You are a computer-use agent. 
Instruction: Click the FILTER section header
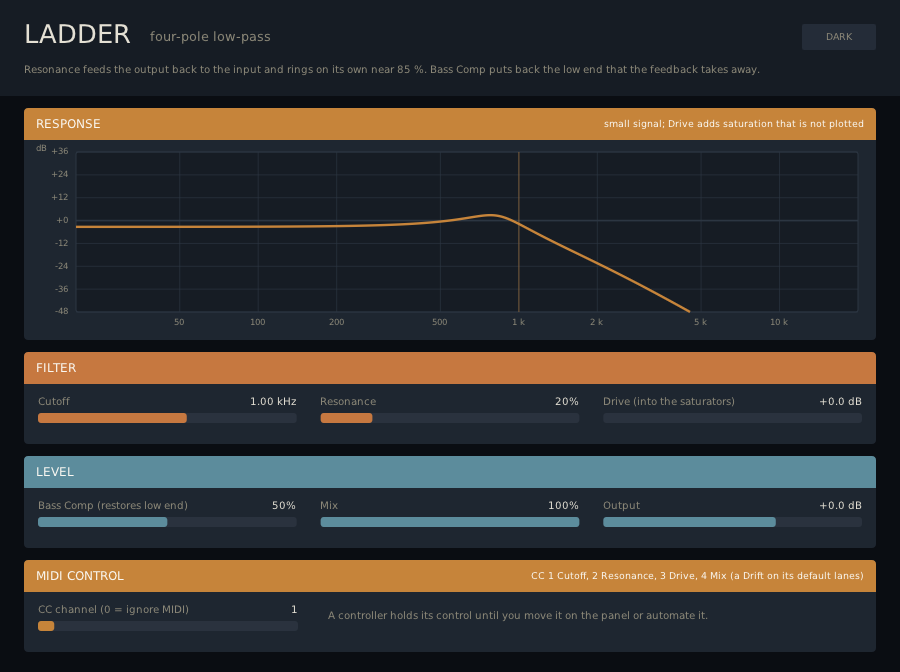coord(450,368)
